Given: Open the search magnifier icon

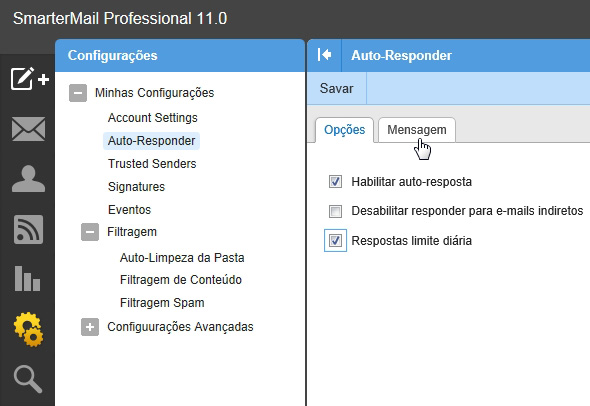Looking at the screenshot, I should [x=28, y=379].
